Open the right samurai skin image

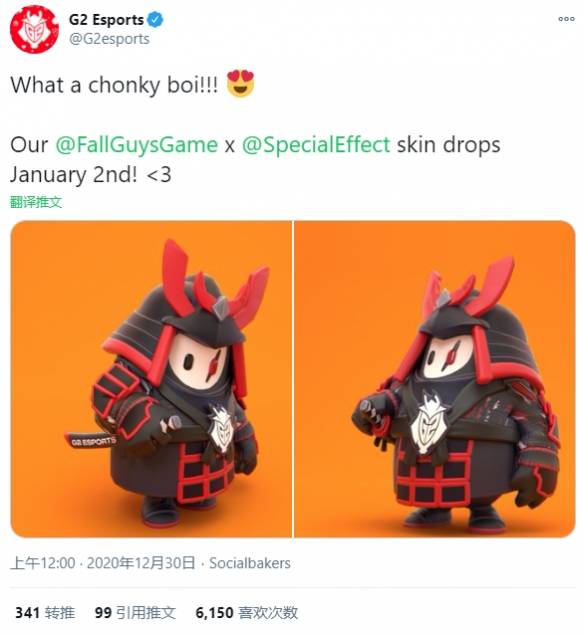click(435, 379)
